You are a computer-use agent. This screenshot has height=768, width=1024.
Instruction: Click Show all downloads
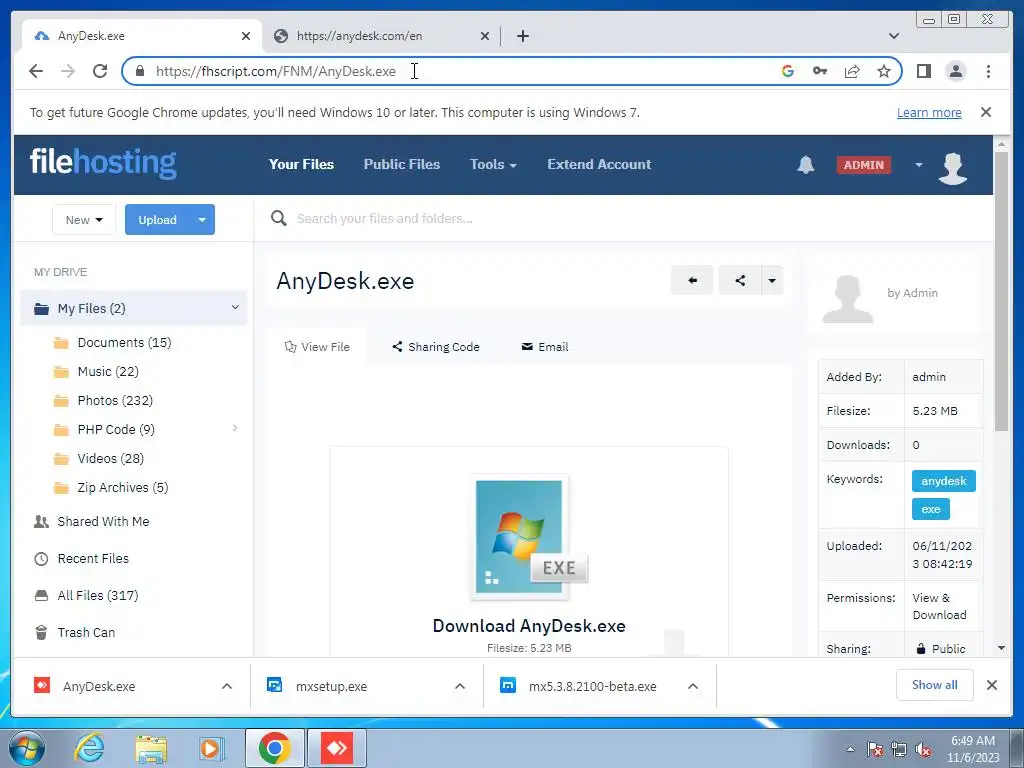tap(935, 685)
